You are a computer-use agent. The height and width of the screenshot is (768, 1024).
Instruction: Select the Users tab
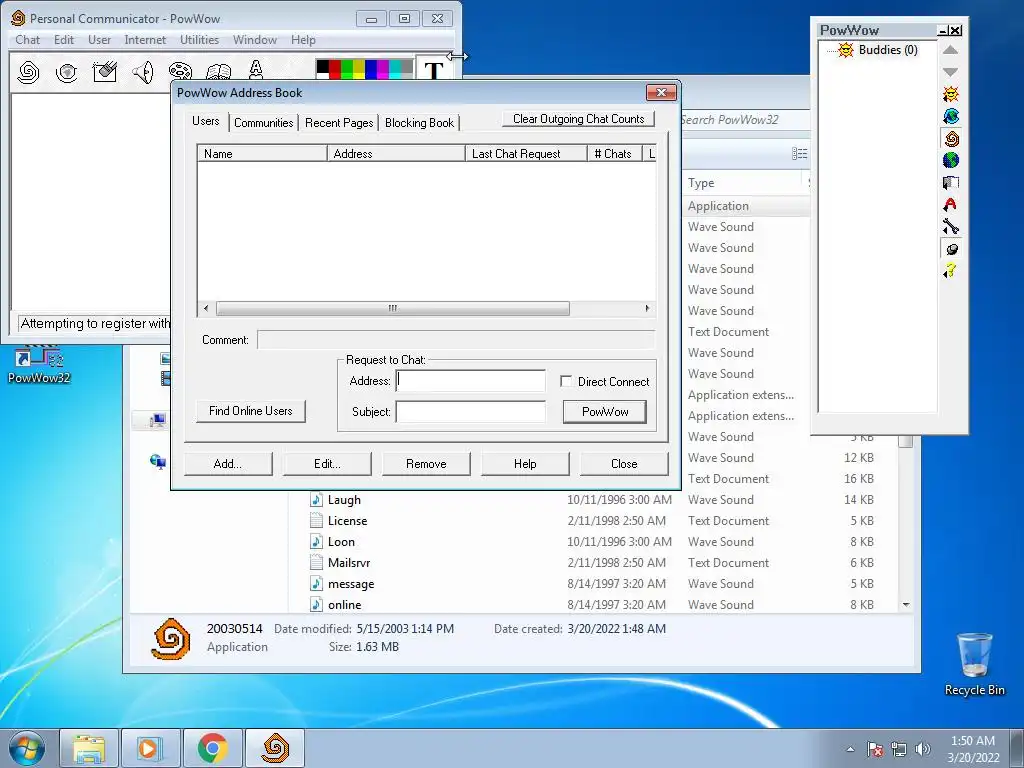tap(206, 121)
